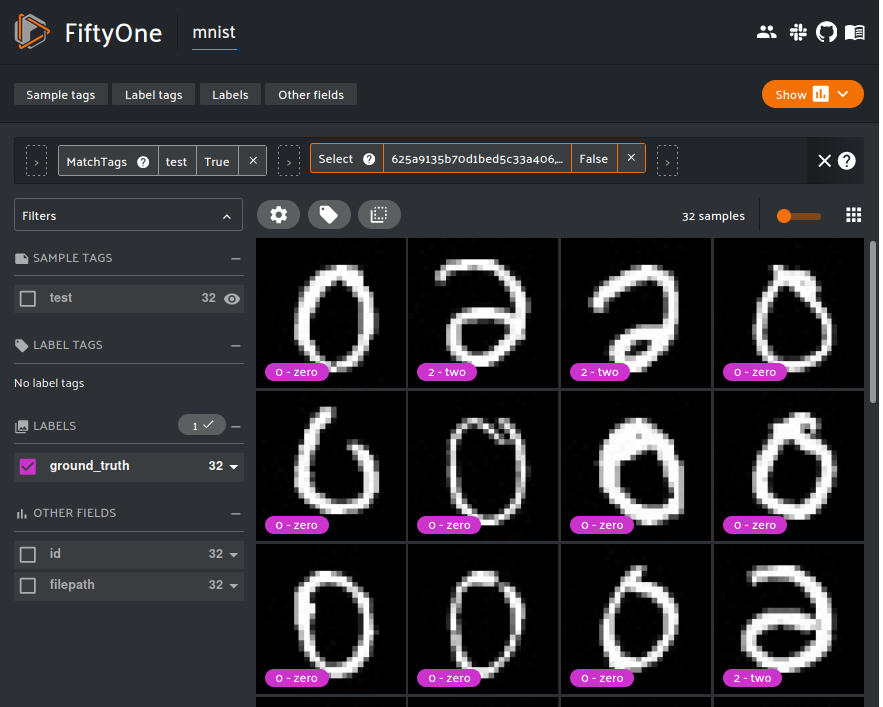
Task: Toggle the test sample tag checkbox
Action: click(28, 299)
